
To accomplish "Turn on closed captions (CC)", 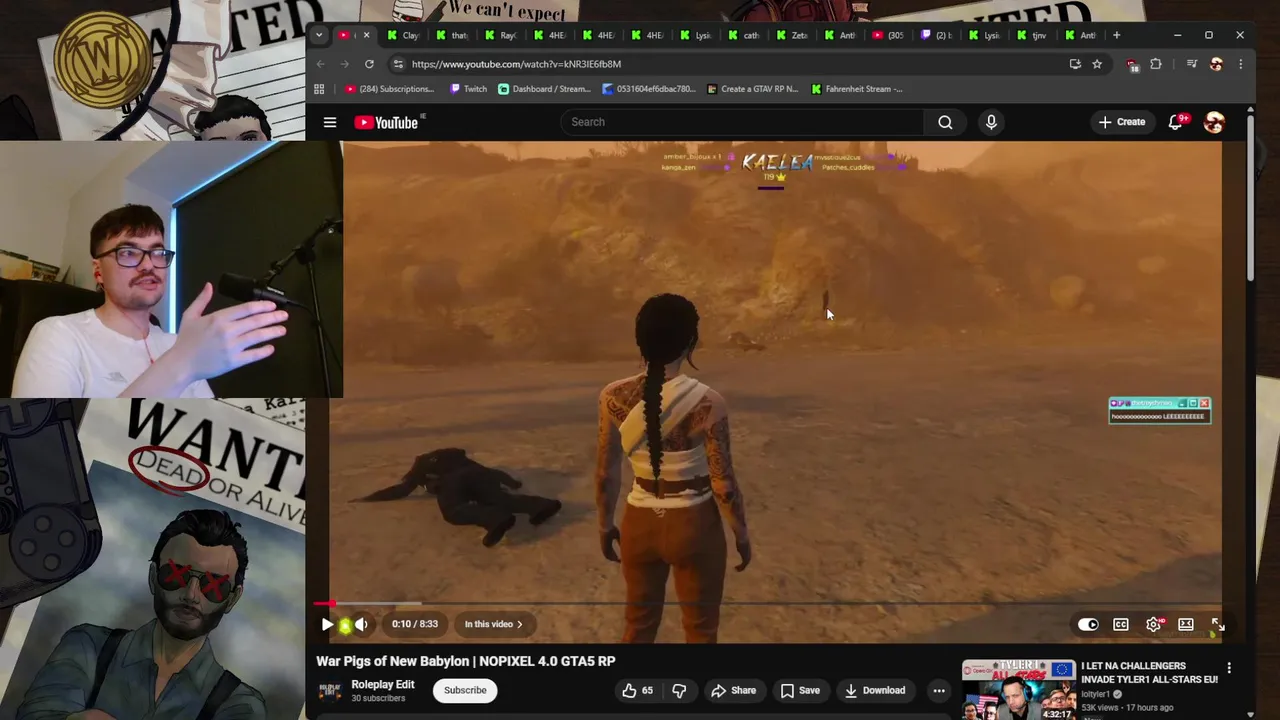I will click(x=1121, y=624).
